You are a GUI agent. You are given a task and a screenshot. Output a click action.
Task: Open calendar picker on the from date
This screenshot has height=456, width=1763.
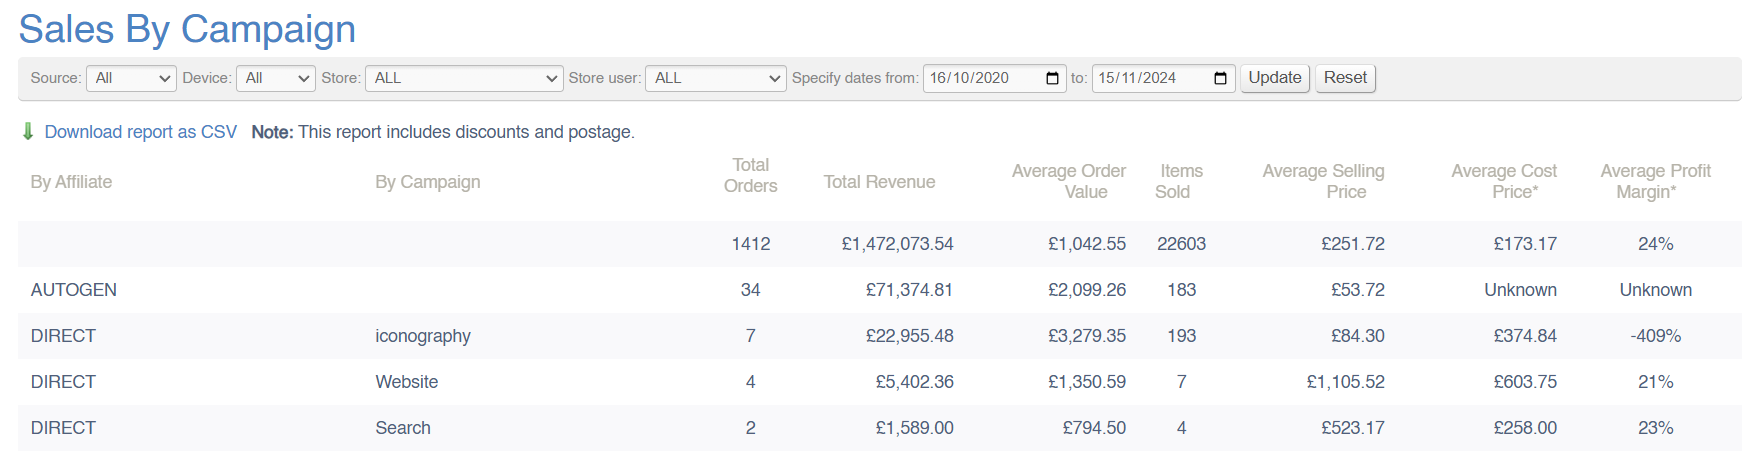[1052, 78]
